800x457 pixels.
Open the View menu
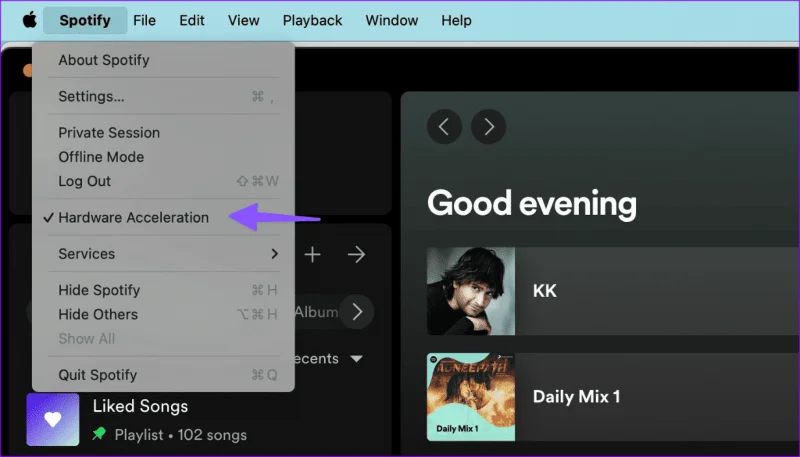coord(243,20)
